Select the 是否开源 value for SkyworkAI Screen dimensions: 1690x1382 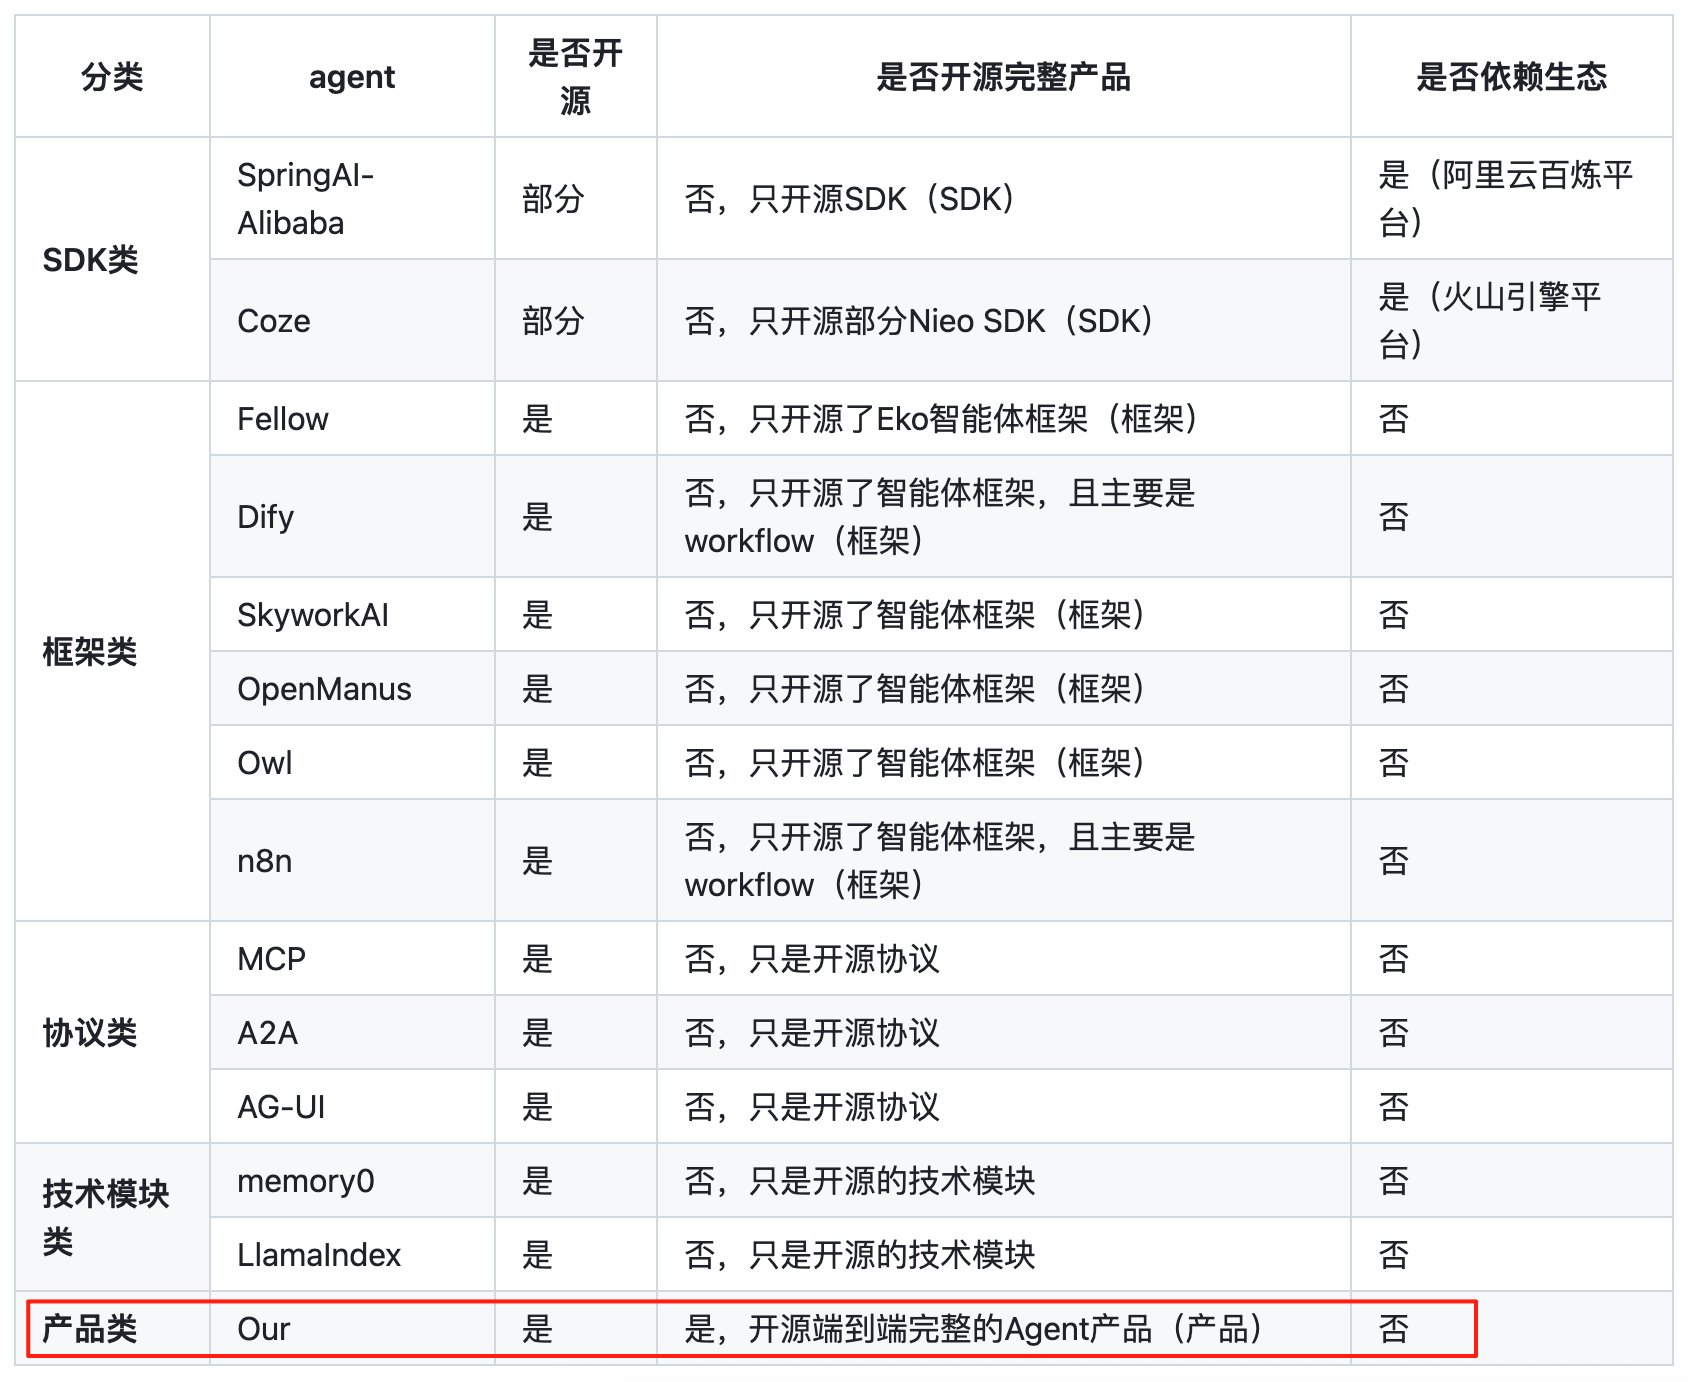[x=538, y=615]
